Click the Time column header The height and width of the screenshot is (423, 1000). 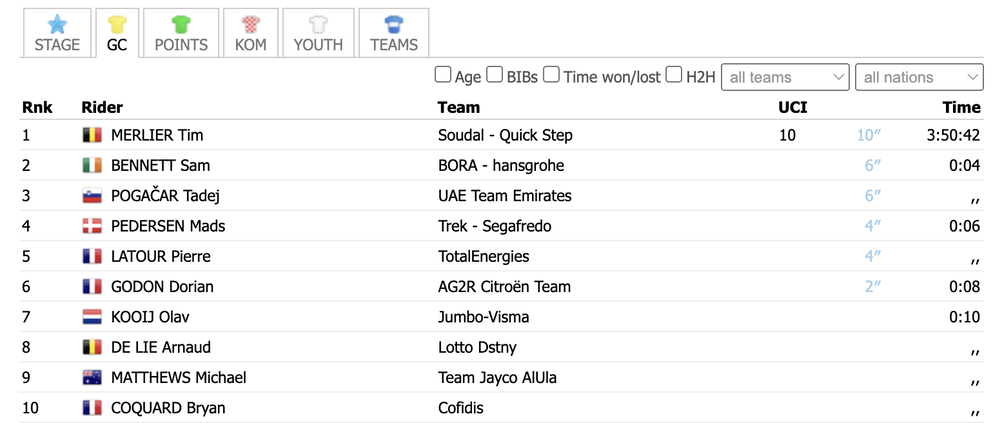point(961,107)
